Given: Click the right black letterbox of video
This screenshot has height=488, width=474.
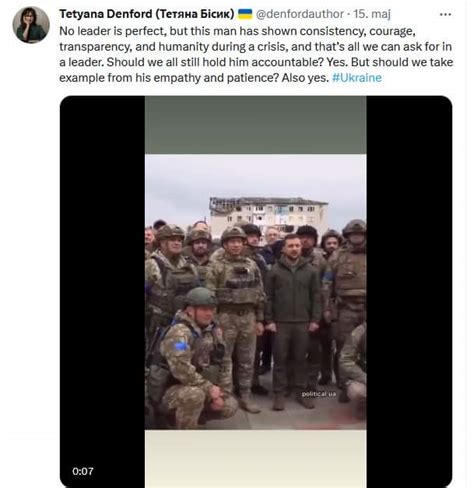Looking at the screenshot, I should coord(409,291).
